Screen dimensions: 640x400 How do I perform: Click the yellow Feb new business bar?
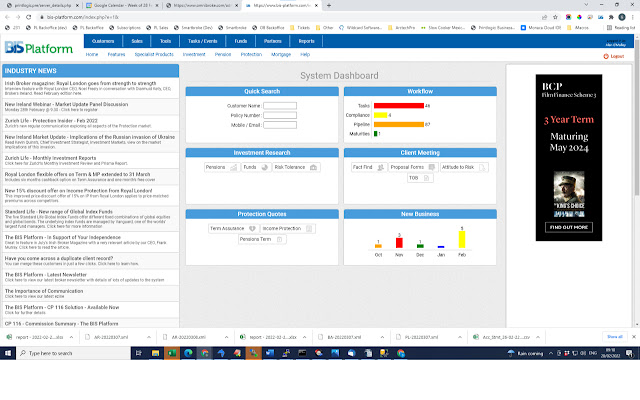(461, 238)
